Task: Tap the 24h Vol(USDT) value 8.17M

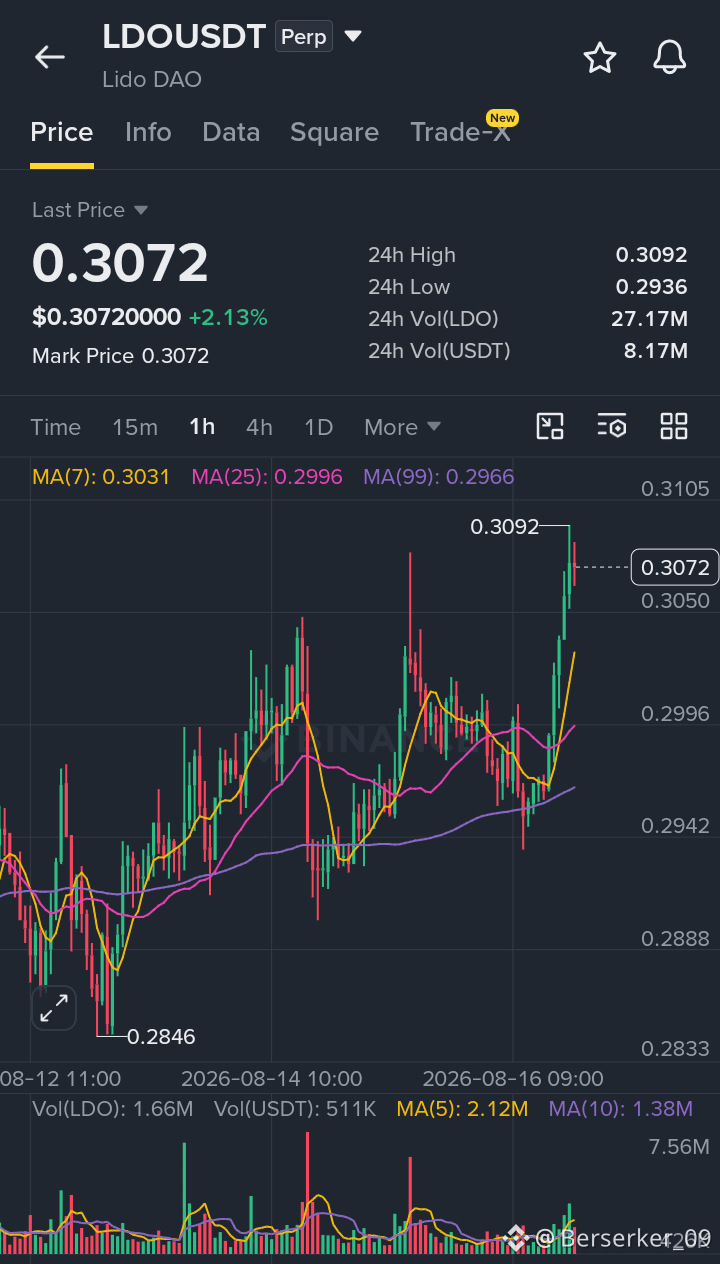Action: point(655,351)
